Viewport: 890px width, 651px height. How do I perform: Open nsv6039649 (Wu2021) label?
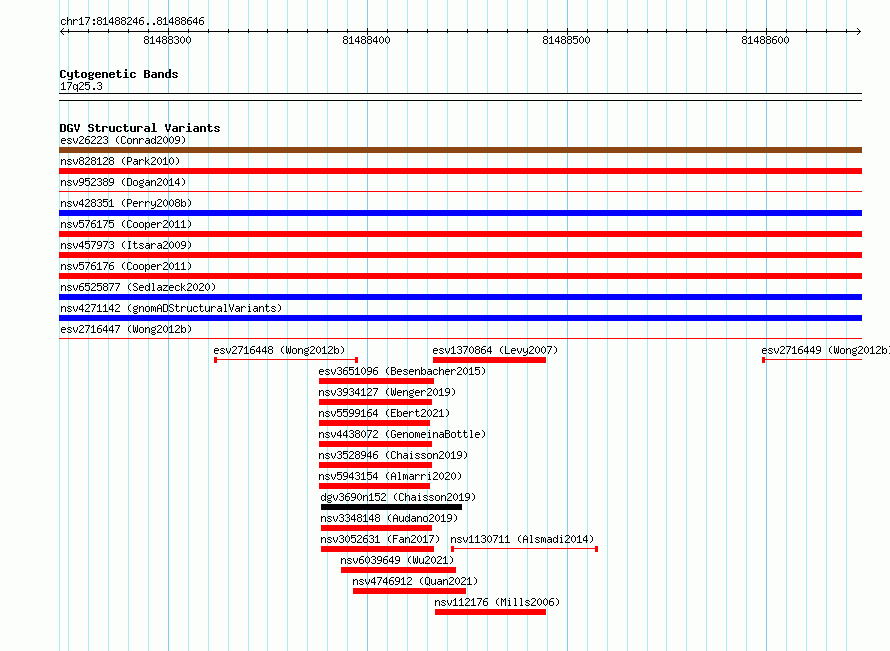point(397,560)
